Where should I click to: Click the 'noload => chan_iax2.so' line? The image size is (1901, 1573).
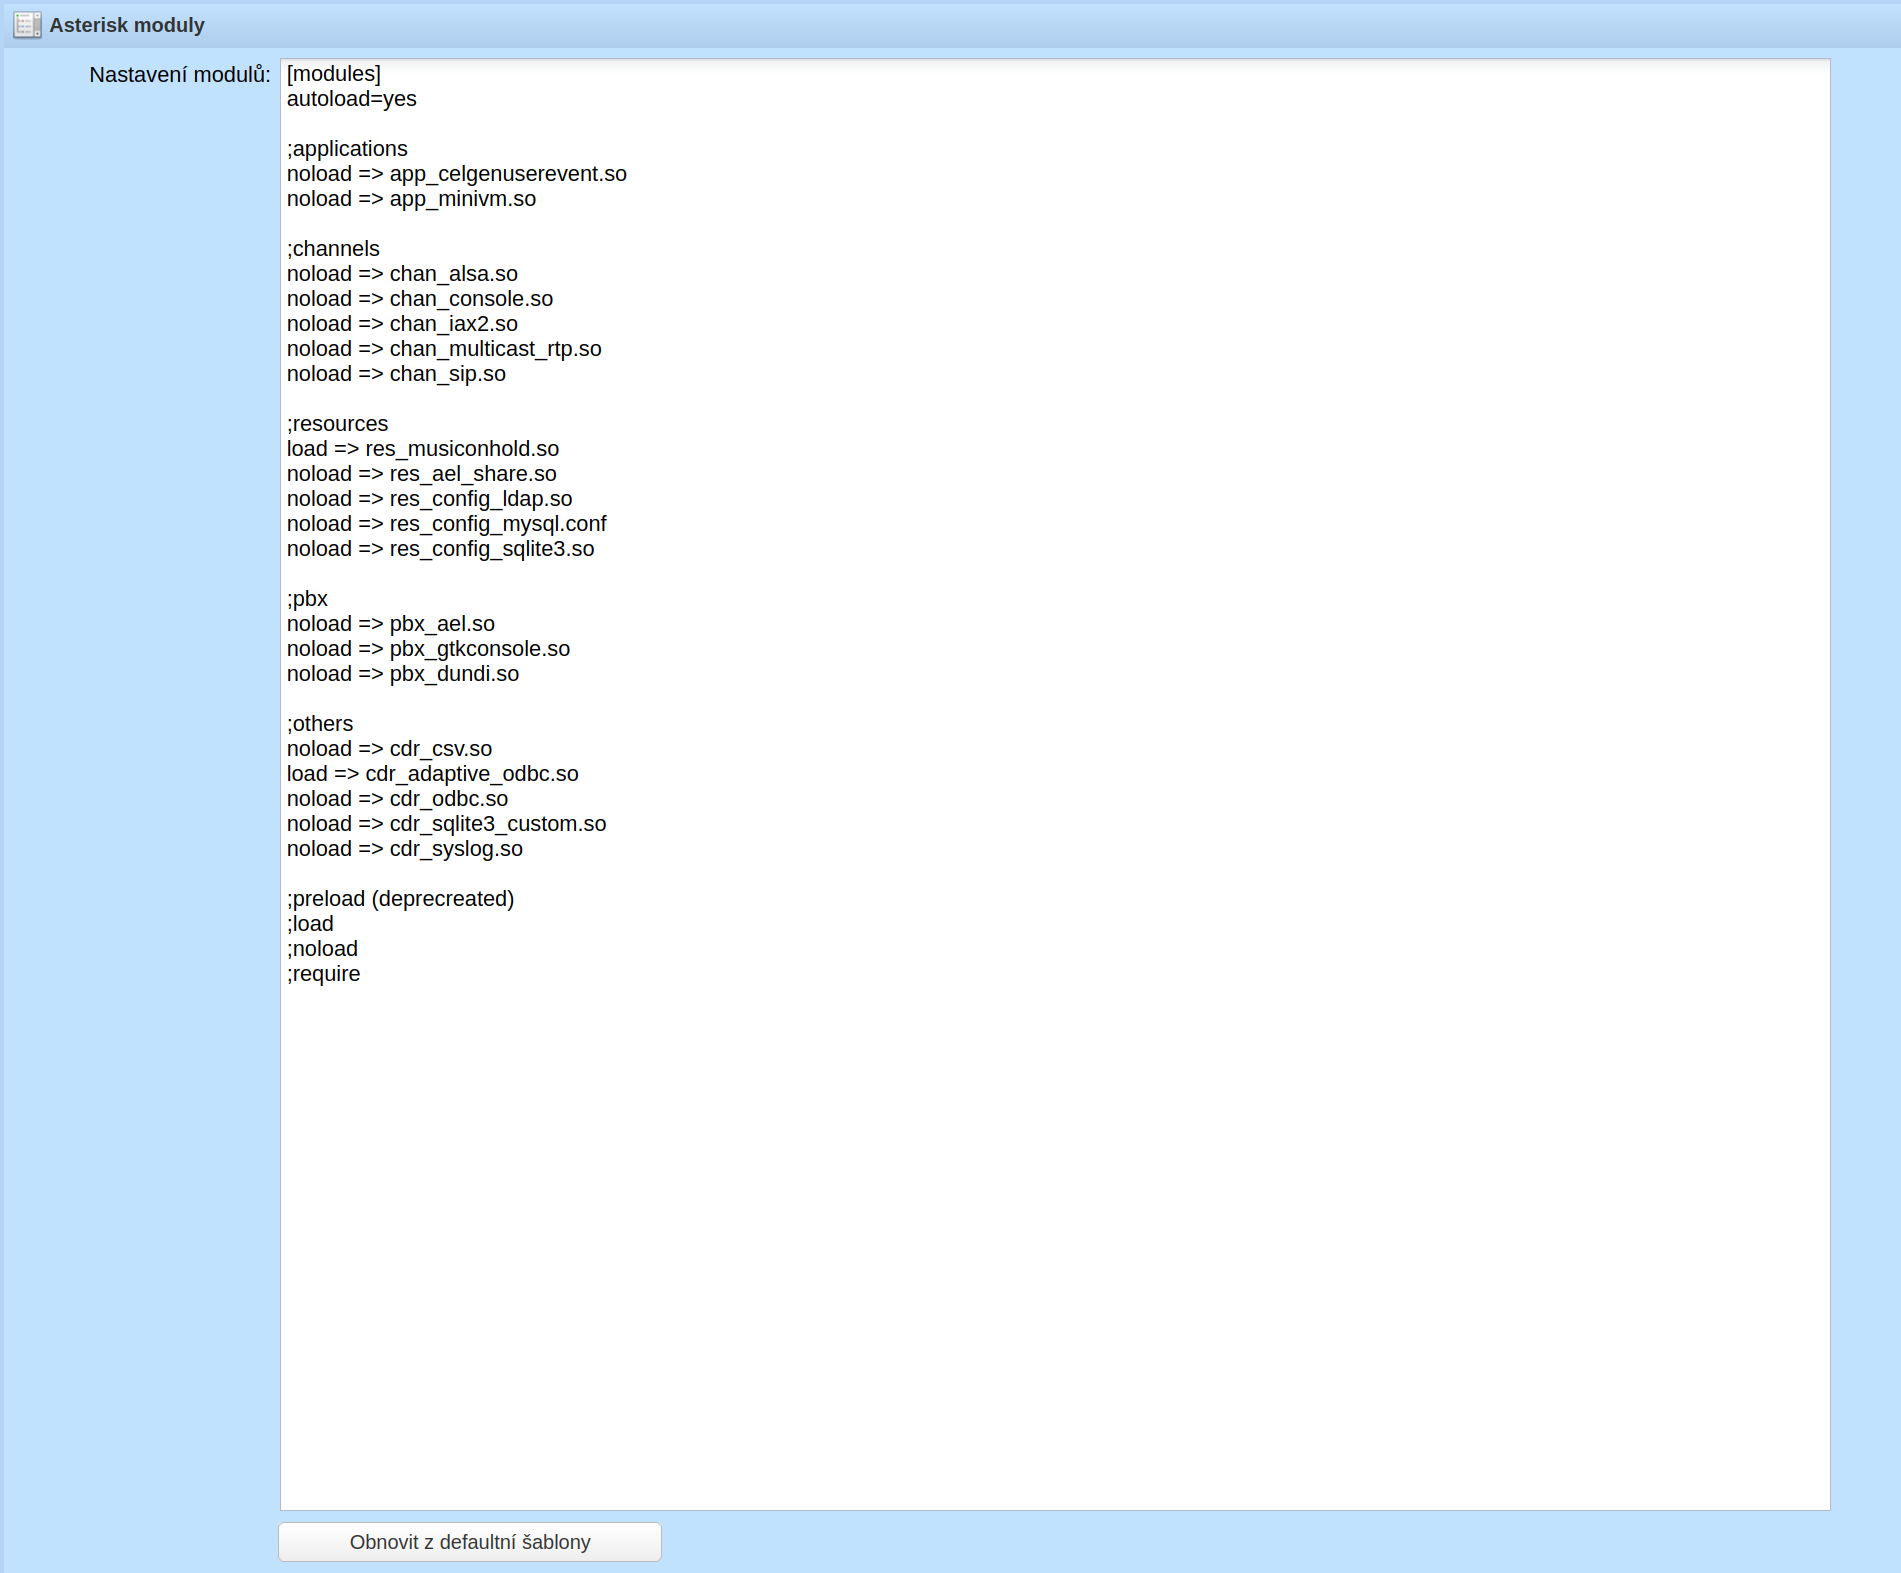pos(402,324)
